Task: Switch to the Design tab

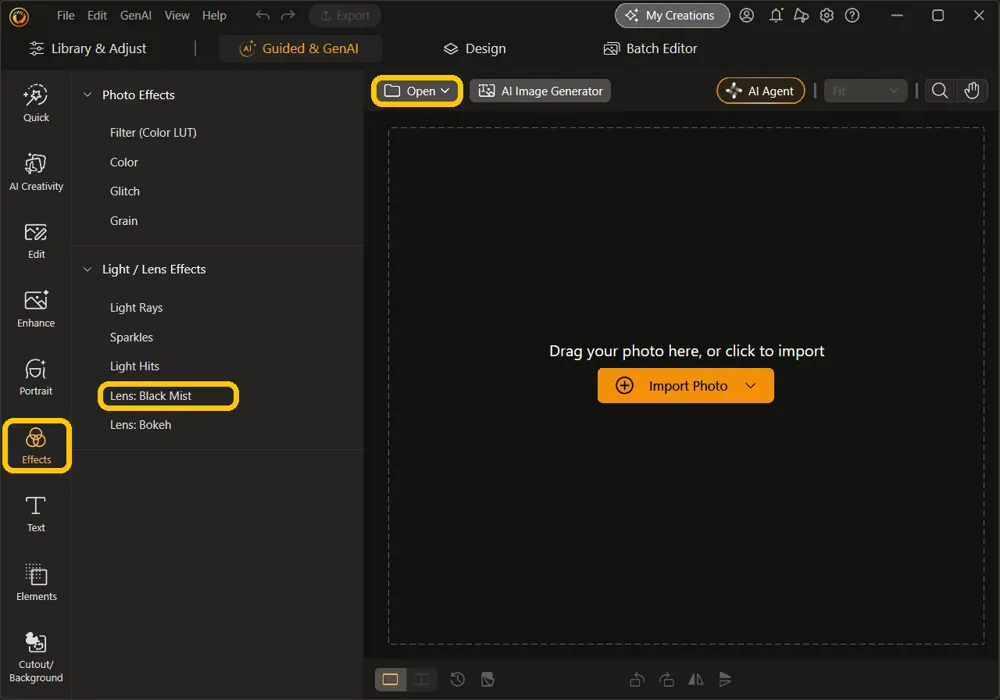Action: click(474, 48)
